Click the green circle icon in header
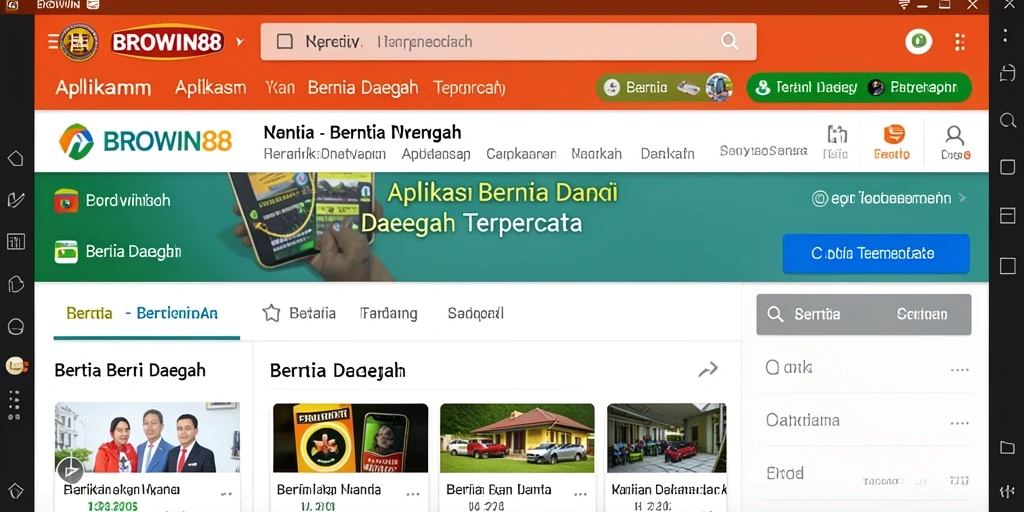 pyautogui.click(x=918, y=42)
